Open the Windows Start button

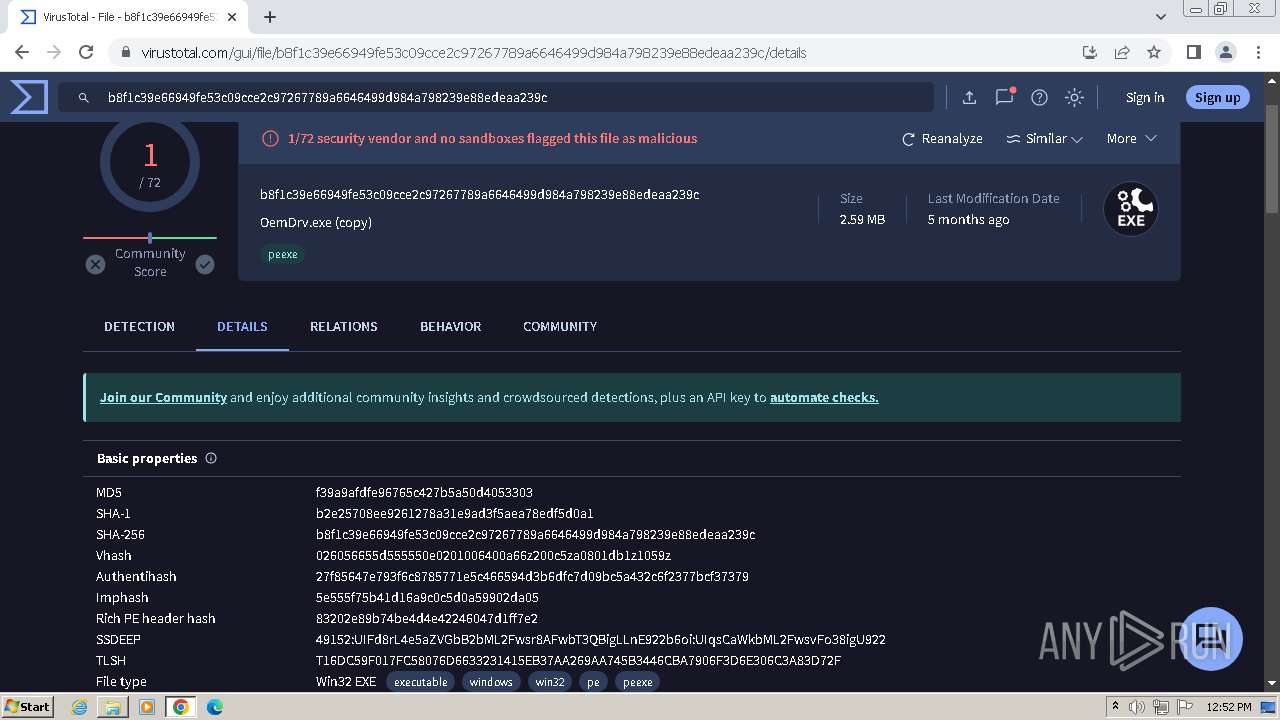pos(27,706)
